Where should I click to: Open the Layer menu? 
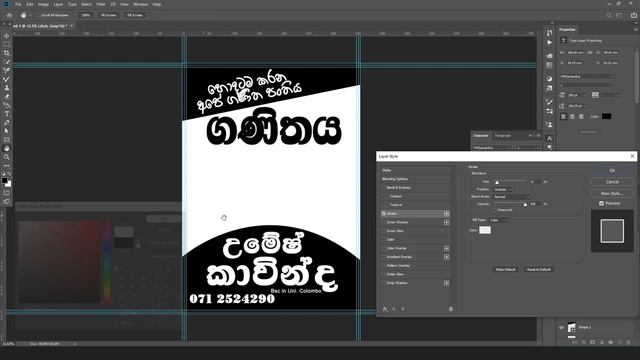point(58,4)
